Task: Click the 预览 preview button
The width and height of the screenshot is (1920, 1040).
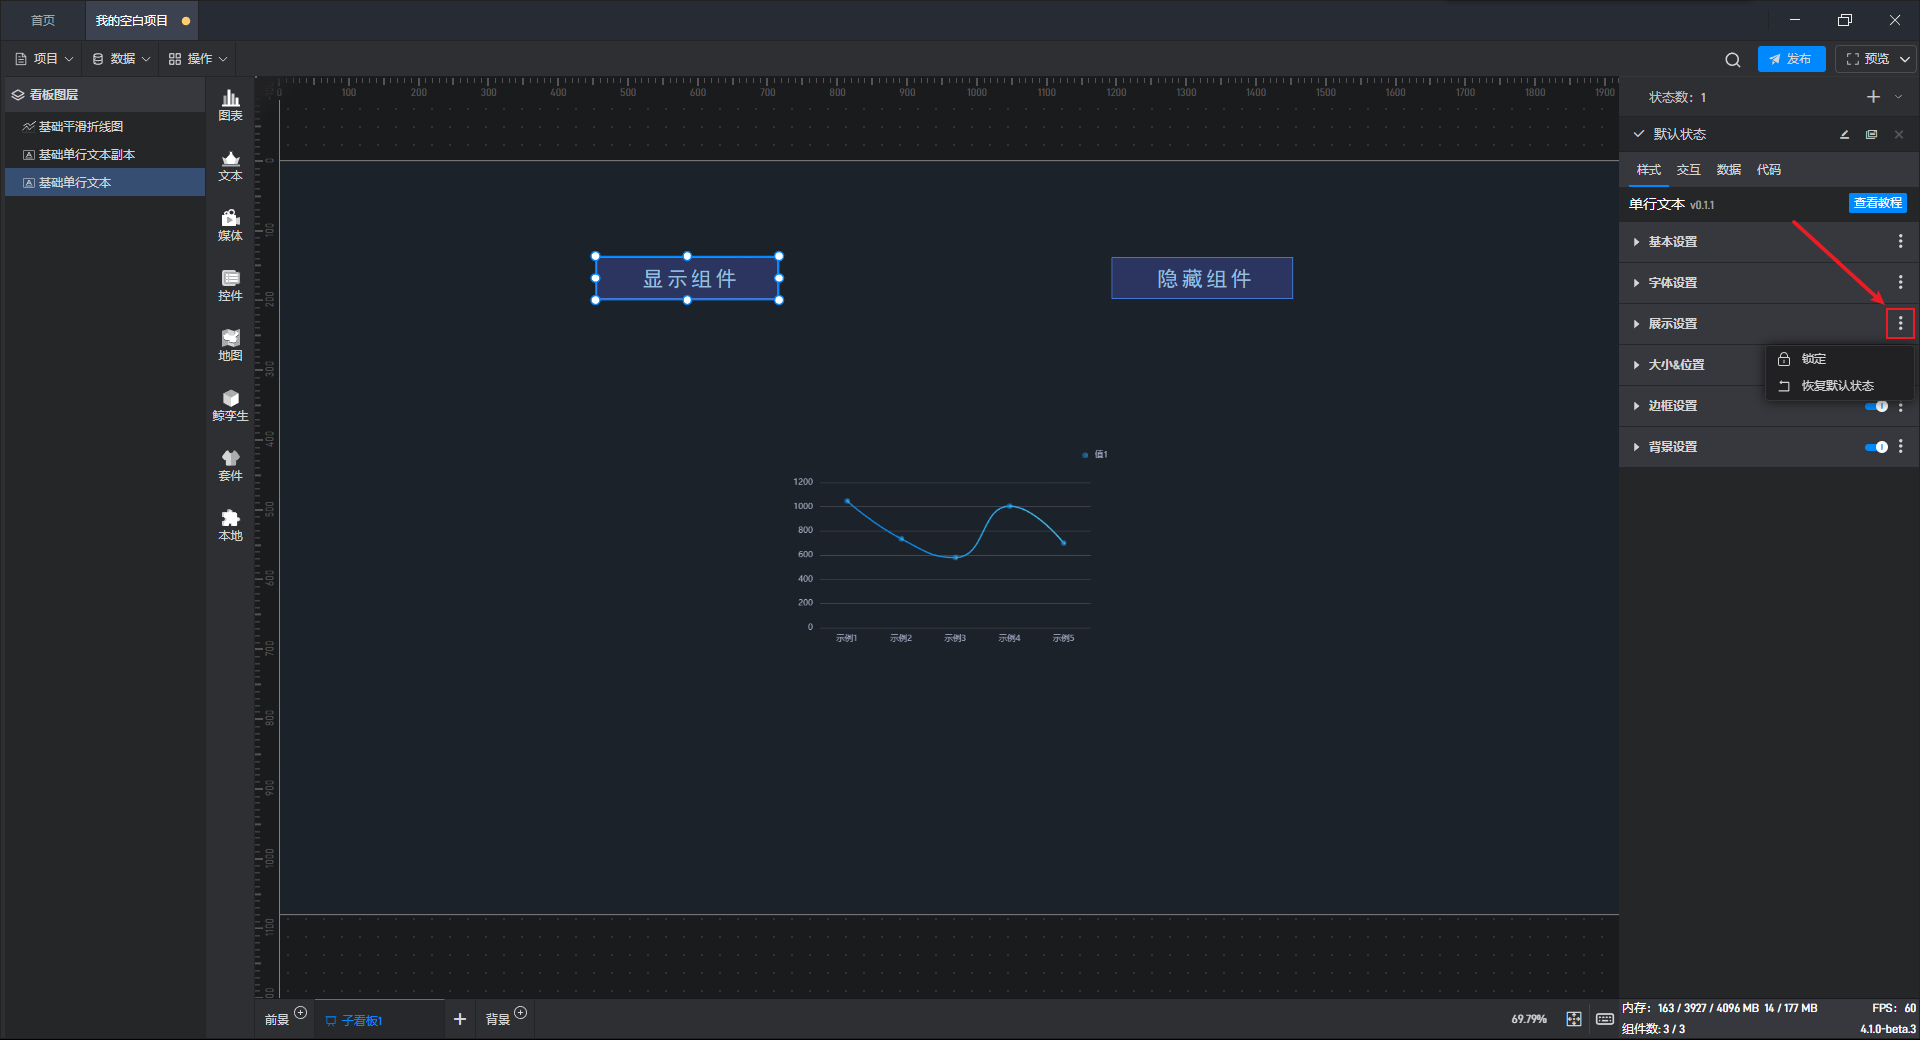Action: 1867,59
